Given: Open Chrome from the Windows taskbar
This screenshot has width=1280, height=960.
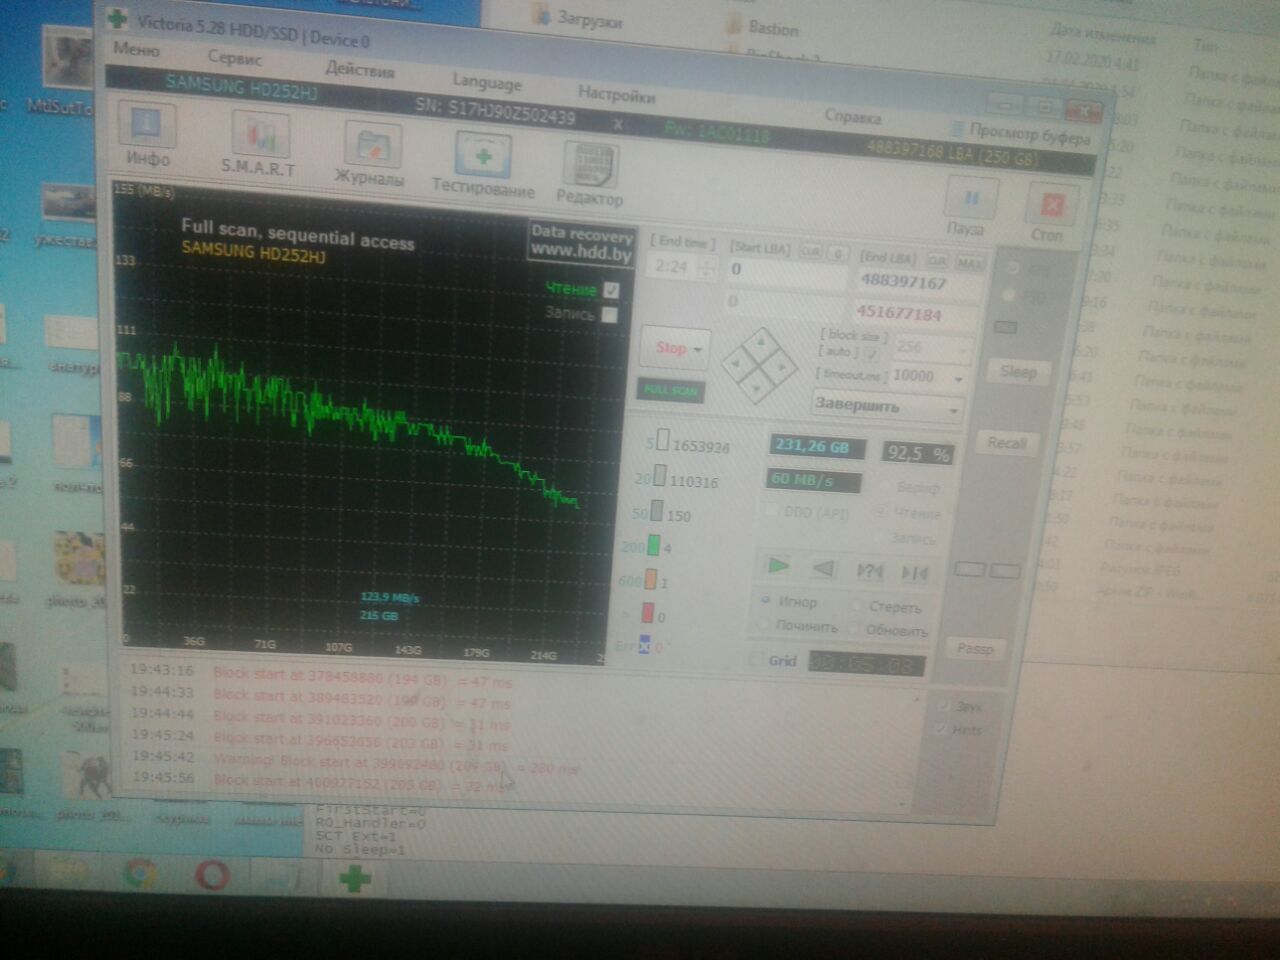Looking at the screenshot, I should [x=141, y=875].
